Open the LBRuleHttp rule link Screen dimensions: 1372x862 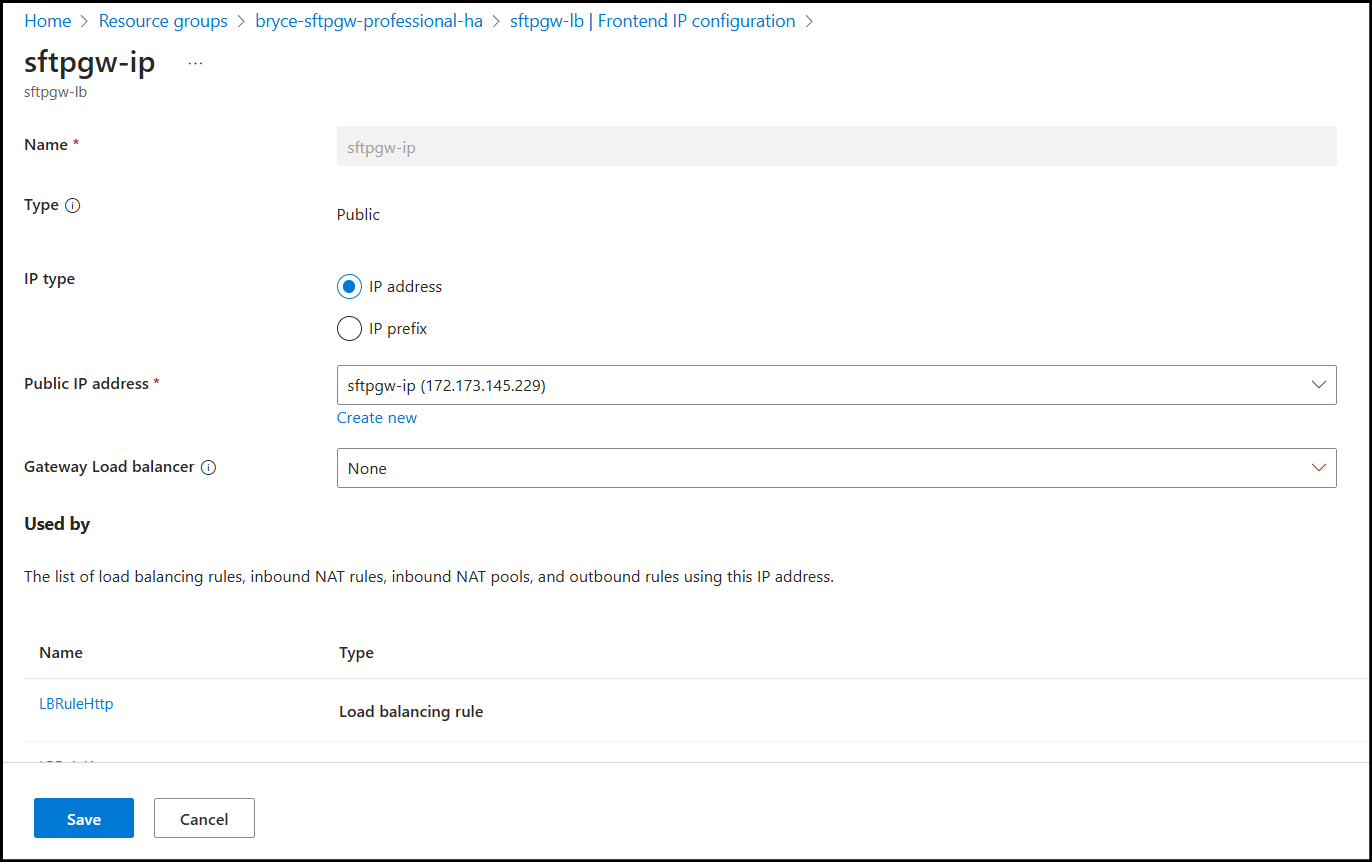[76, 704]
